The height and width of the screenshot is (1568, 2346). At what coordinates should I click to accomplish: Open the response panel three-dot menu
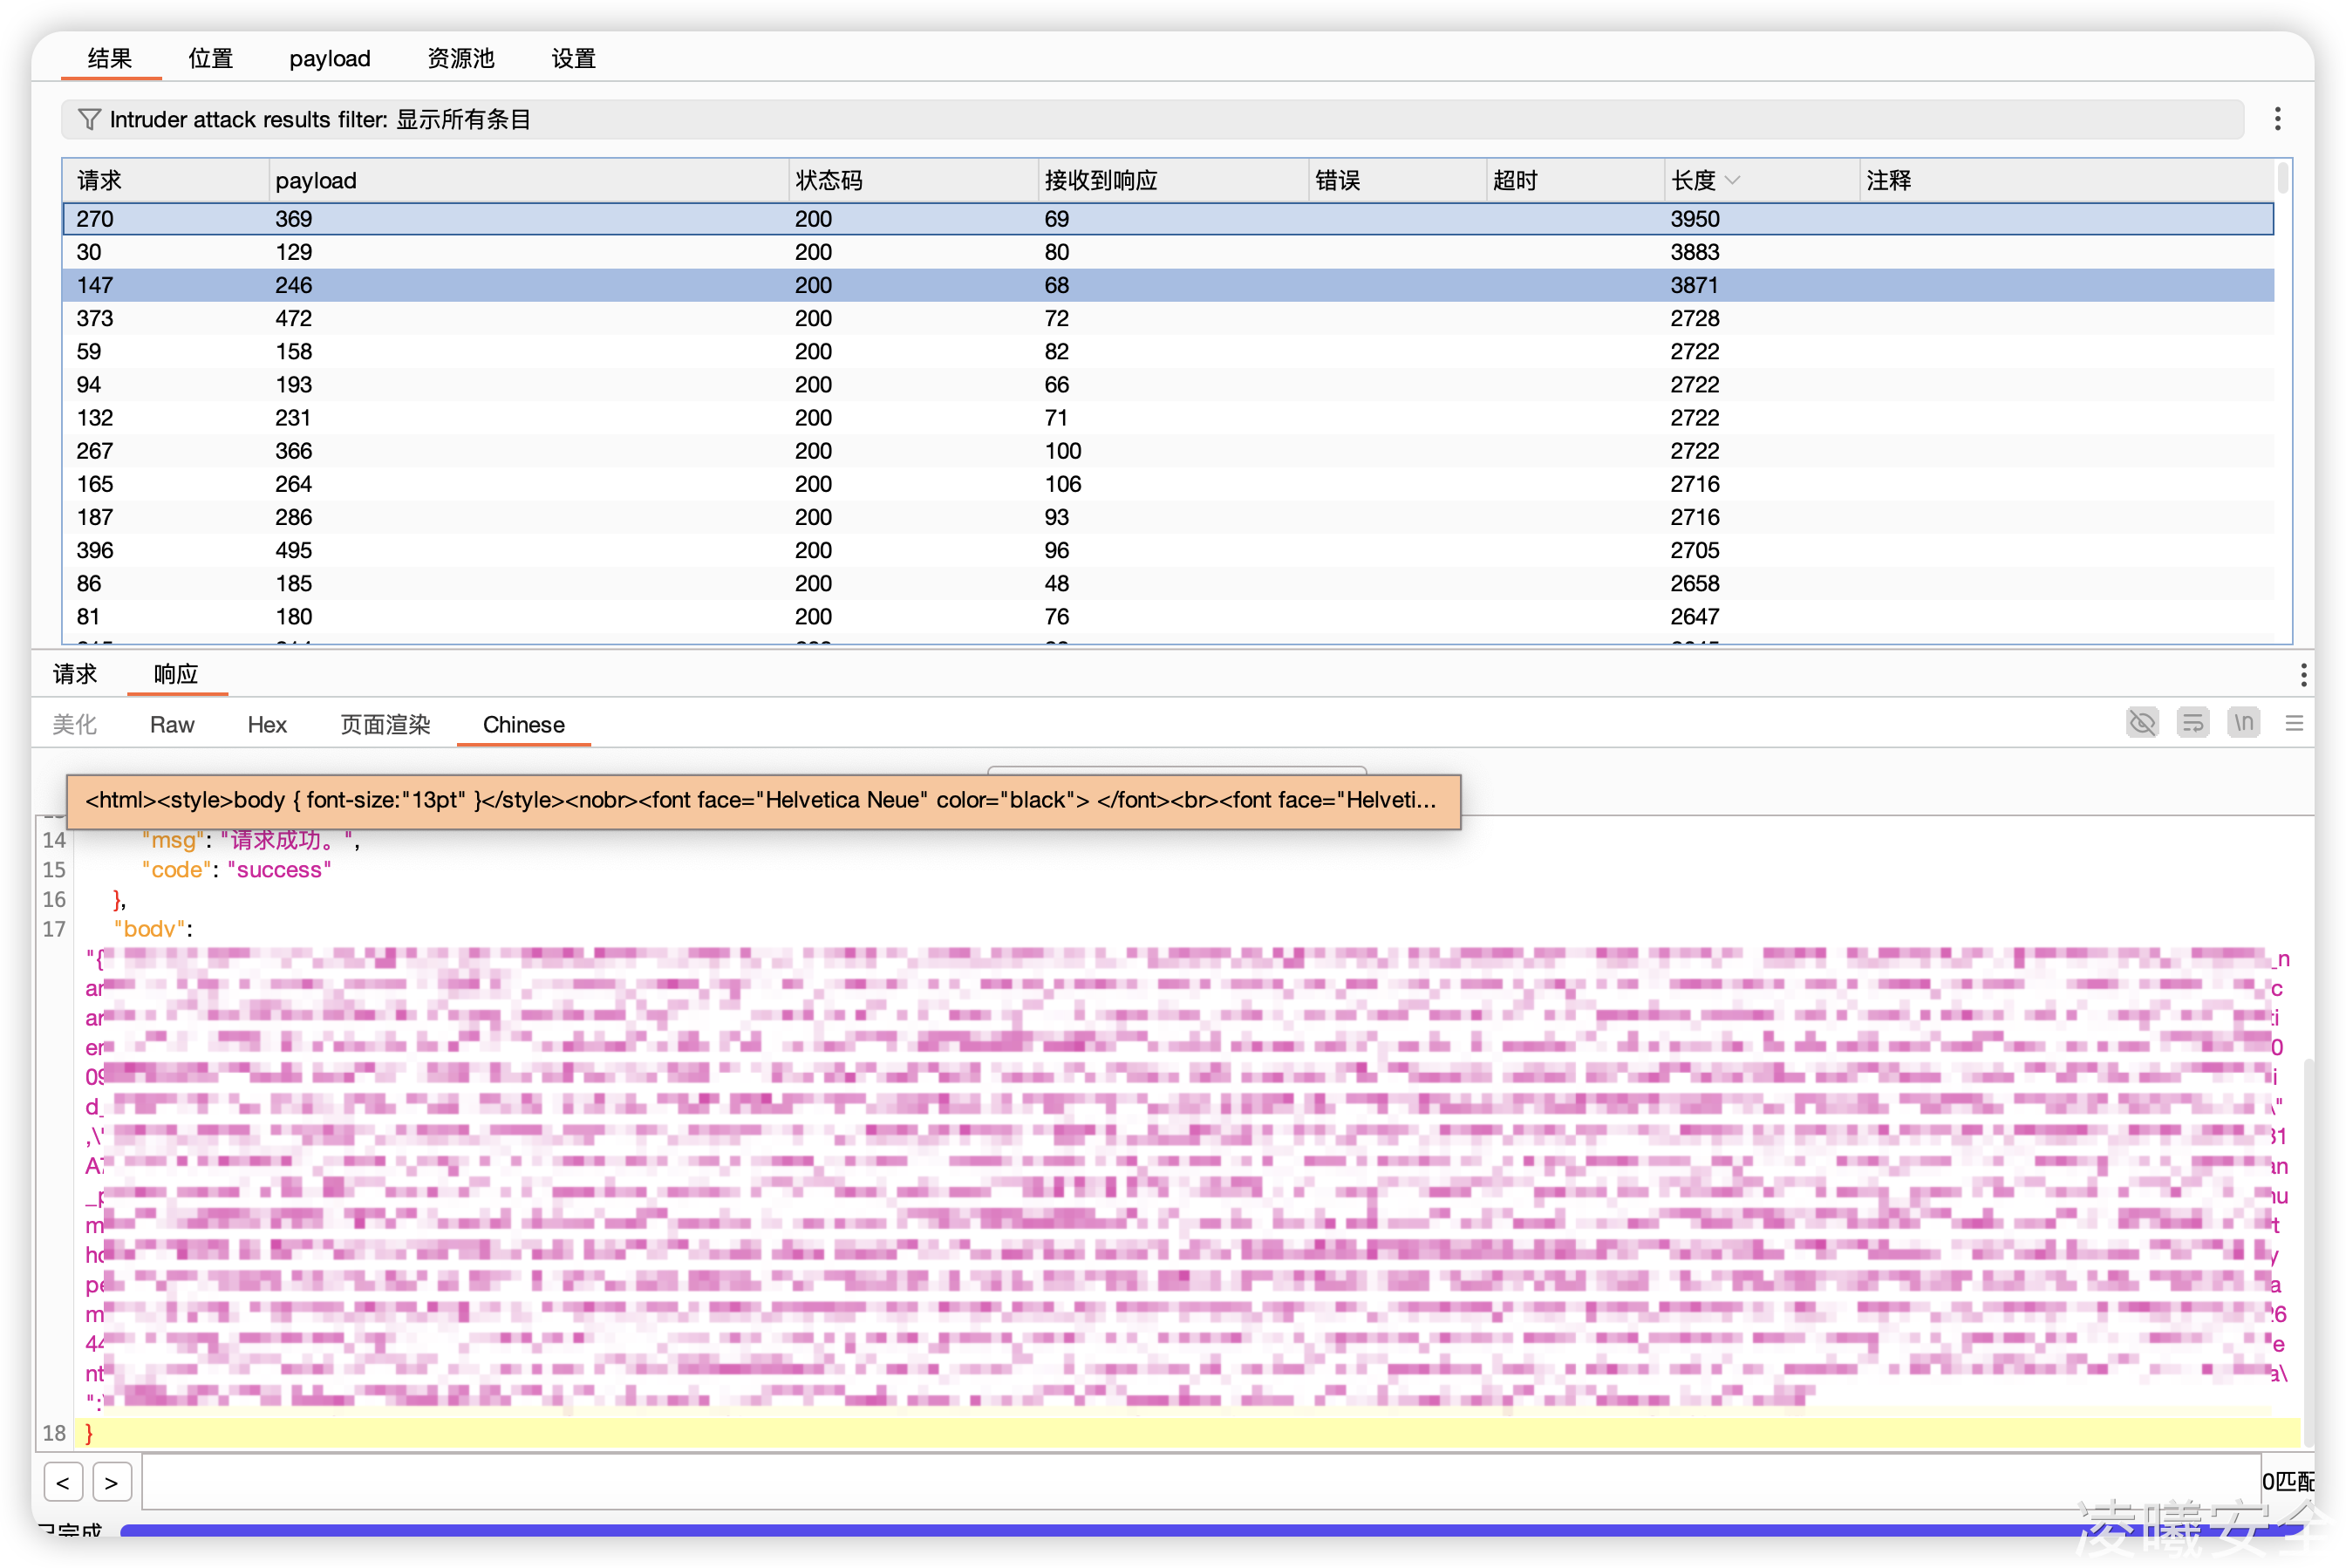coord(2303,675)
